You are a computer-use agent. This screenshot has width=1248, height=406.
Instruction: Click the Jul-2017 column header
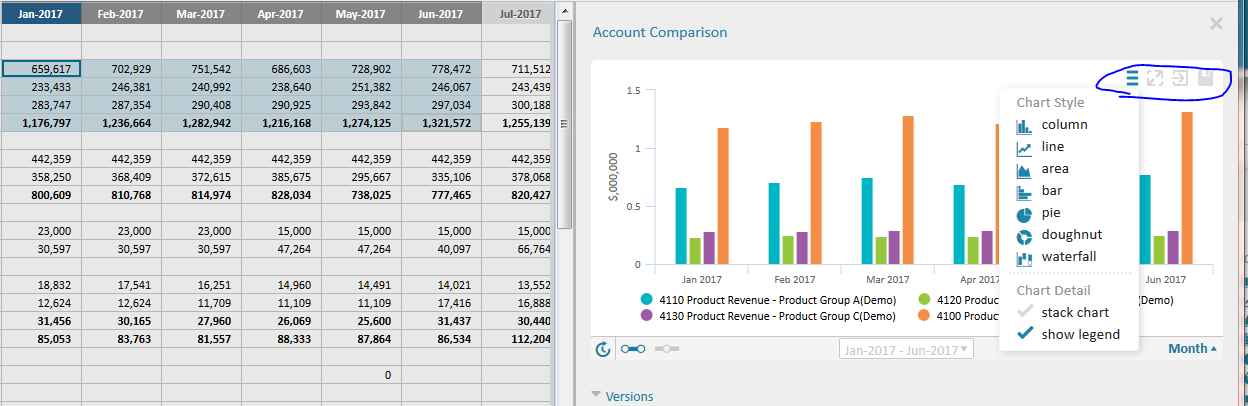pyautogui.click(x=517, y=14)
